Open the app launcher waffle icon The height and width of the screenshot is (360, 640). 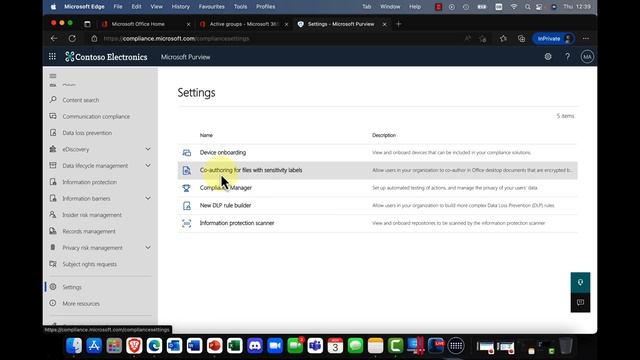tap(52, 57)
